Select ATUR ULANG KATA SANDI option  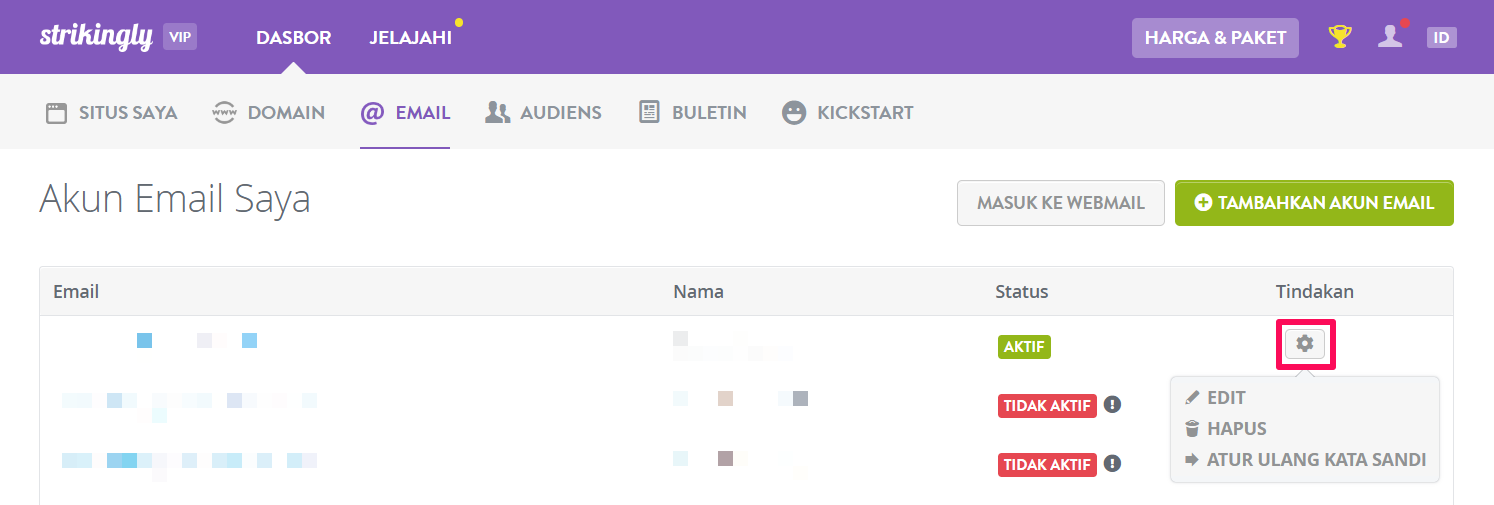[x=1305, y=460]
